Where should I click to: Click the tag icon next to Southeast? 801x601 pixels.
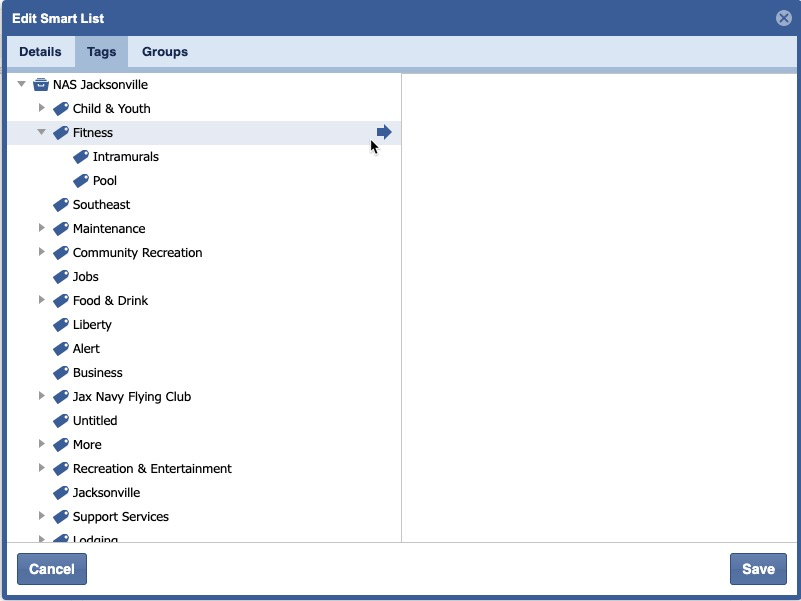point(61,205)
